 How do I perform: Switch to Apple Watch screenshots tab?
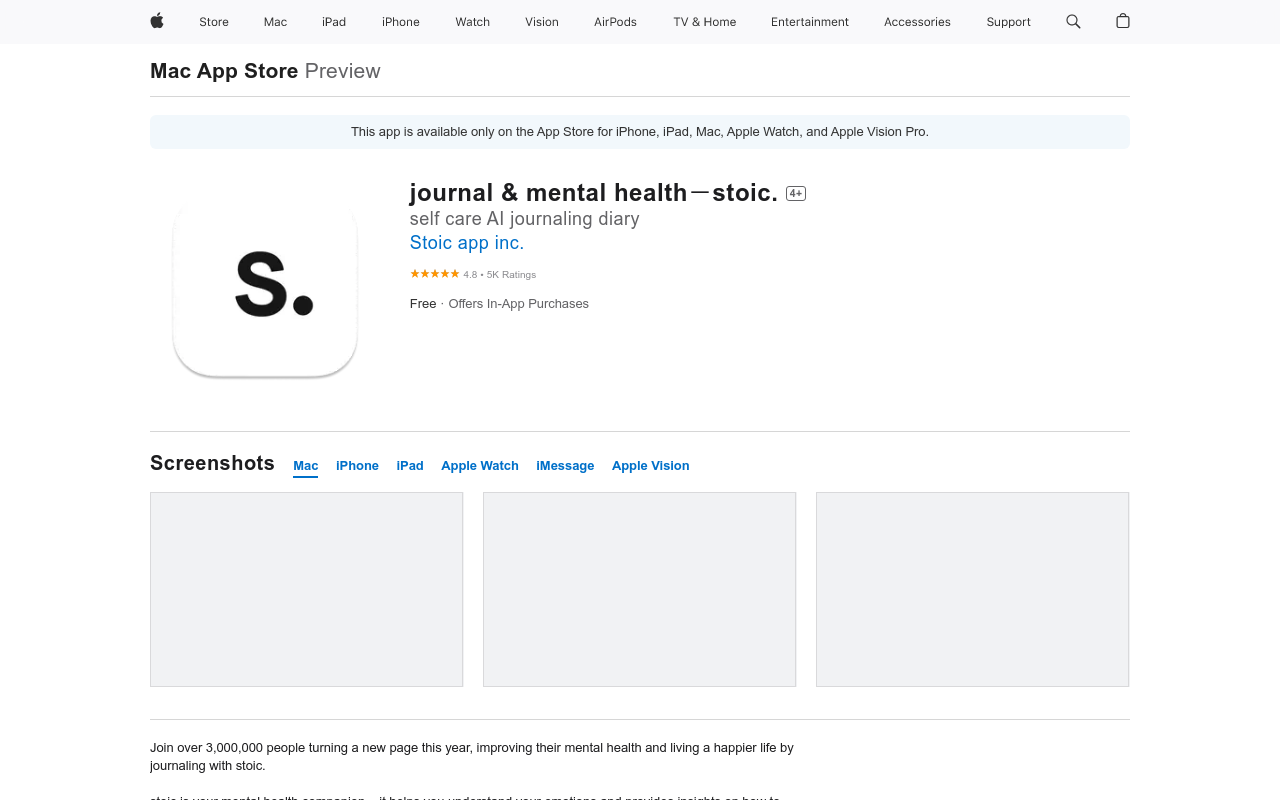point(480,466)
